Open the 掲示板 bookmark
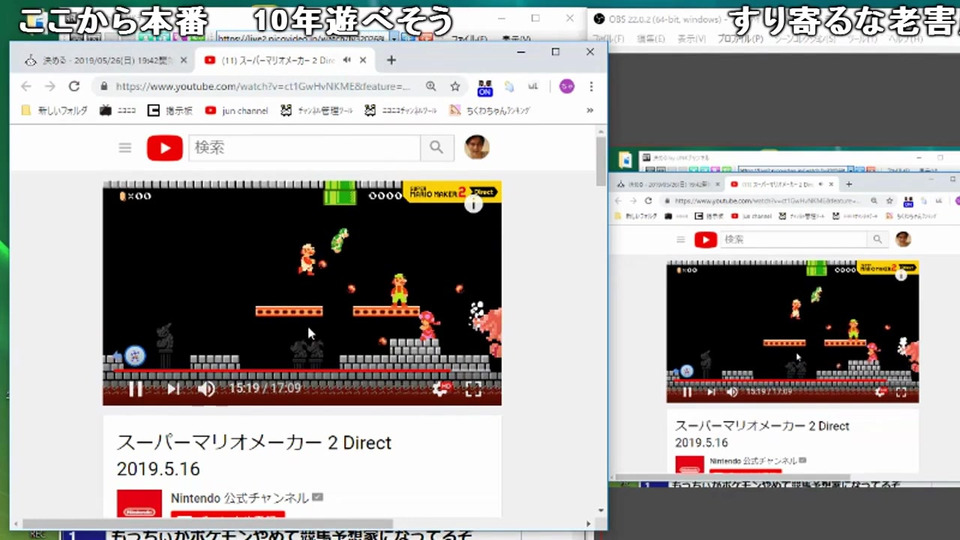Image resolution: width=960 pixels, height=540 pixels. [170, 110]
